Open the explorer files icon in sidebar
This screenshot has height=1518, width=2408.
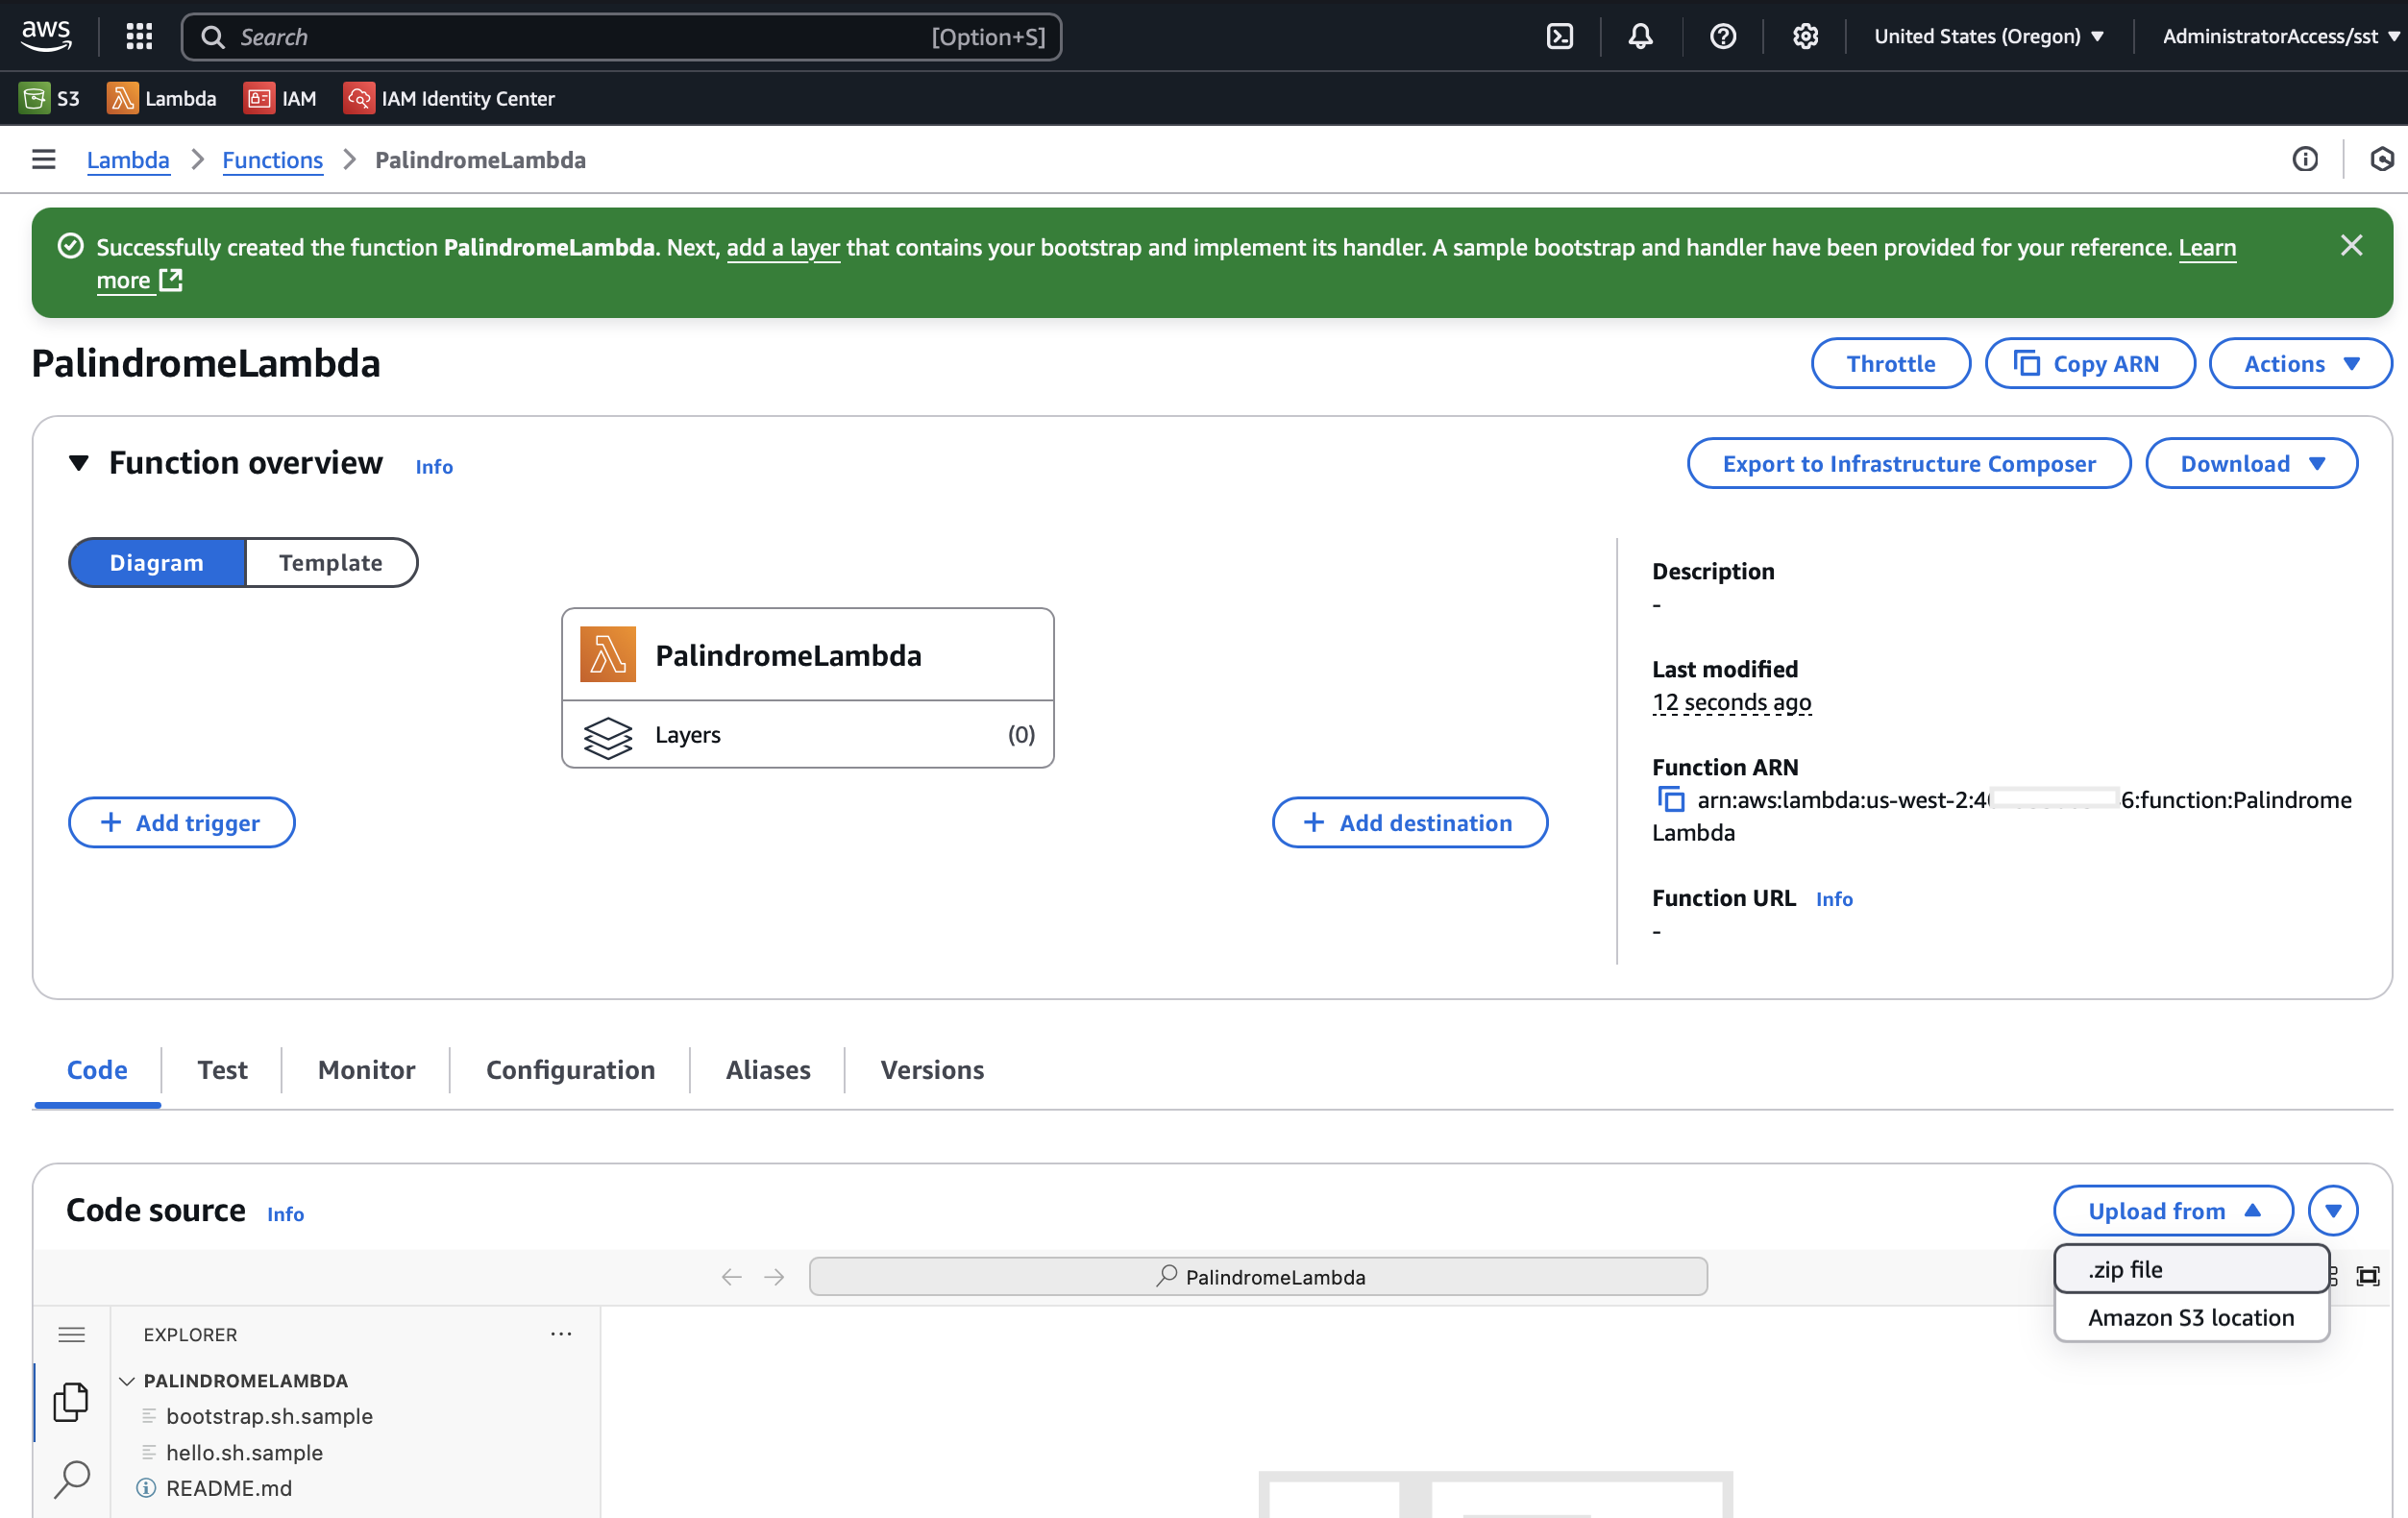click(71, 1401)
